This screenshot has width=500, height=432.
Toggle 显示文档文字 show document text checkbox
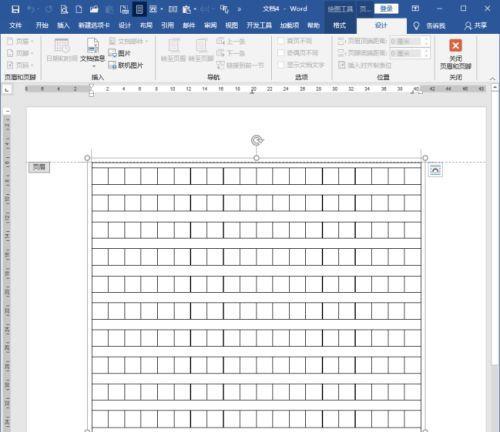[x=281, y=65]
